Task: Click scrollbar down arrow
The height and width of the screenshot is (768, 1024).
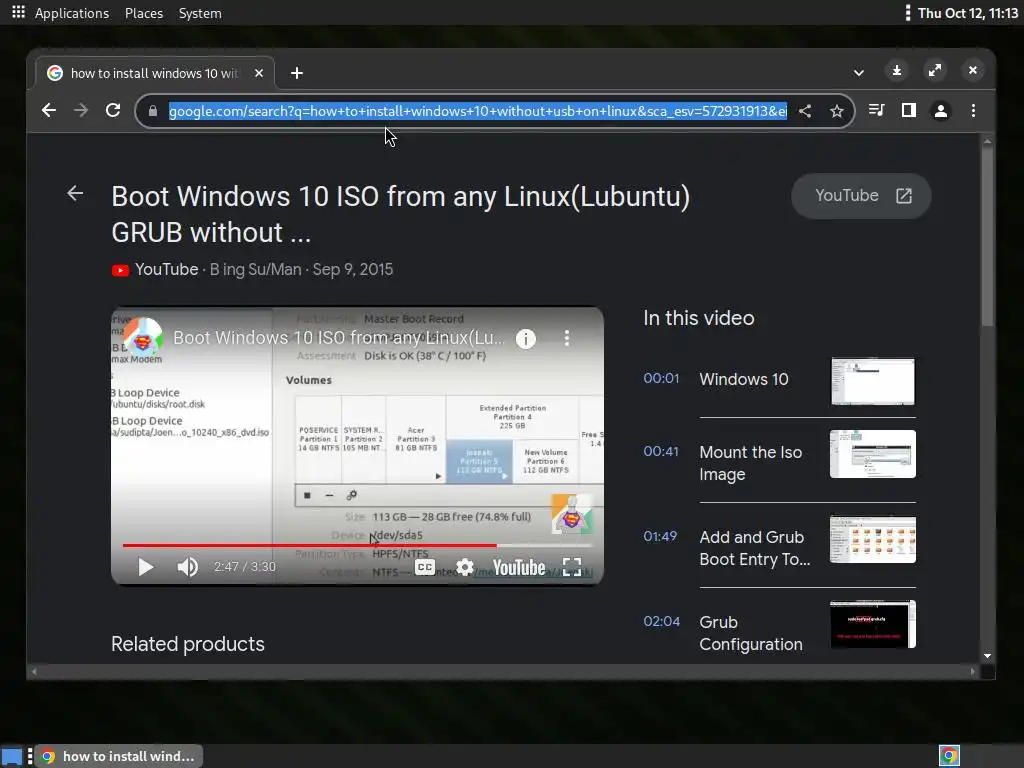Action: [987, 656]
